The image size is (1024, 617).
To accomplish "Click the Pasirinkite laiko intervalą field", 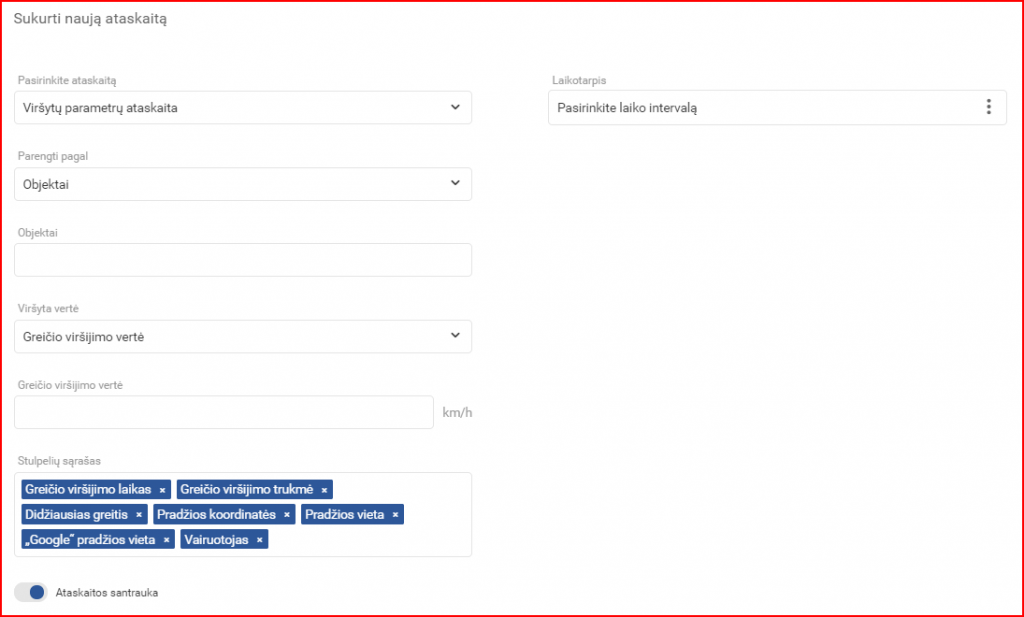I will pyautogui.click(x=777, y=108).
